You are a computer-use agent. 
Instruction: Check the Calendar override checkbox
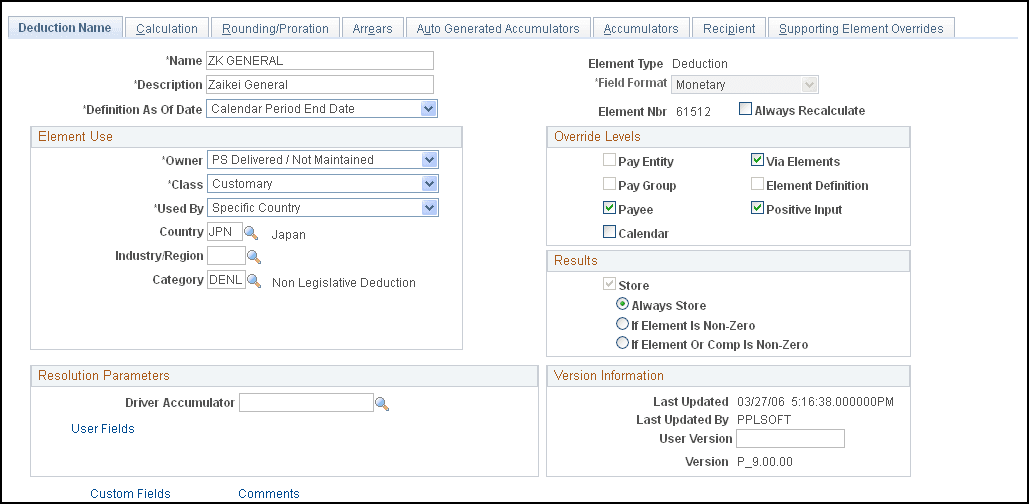point(609,233)
